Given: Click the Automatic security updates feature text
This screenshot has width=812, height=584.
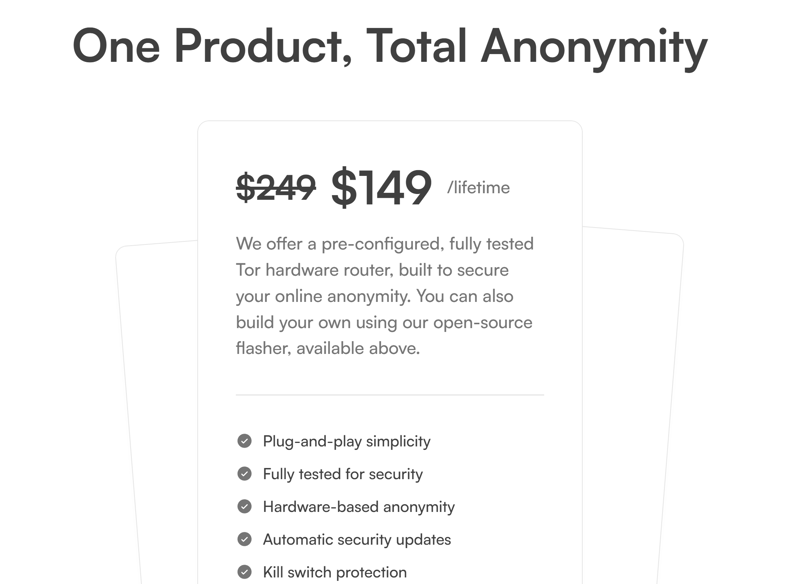Looking at the screenshot, I should click(357, 539).
